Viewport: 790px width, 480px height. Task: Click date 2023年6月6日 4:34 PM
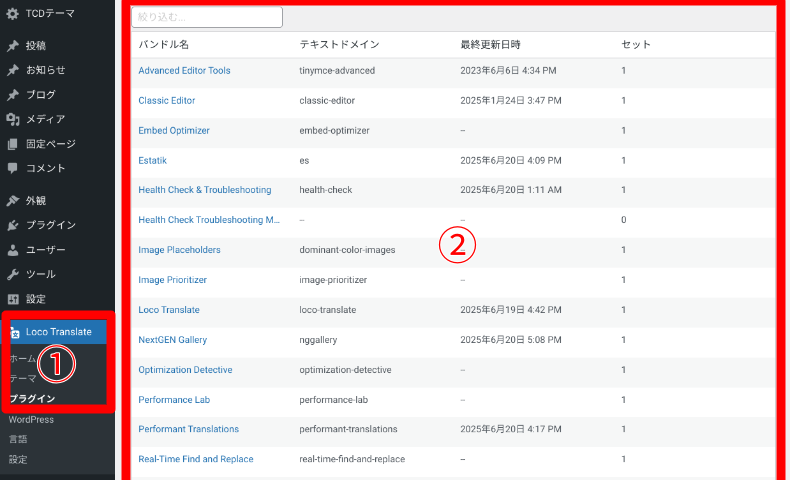[x=508, y=71]
